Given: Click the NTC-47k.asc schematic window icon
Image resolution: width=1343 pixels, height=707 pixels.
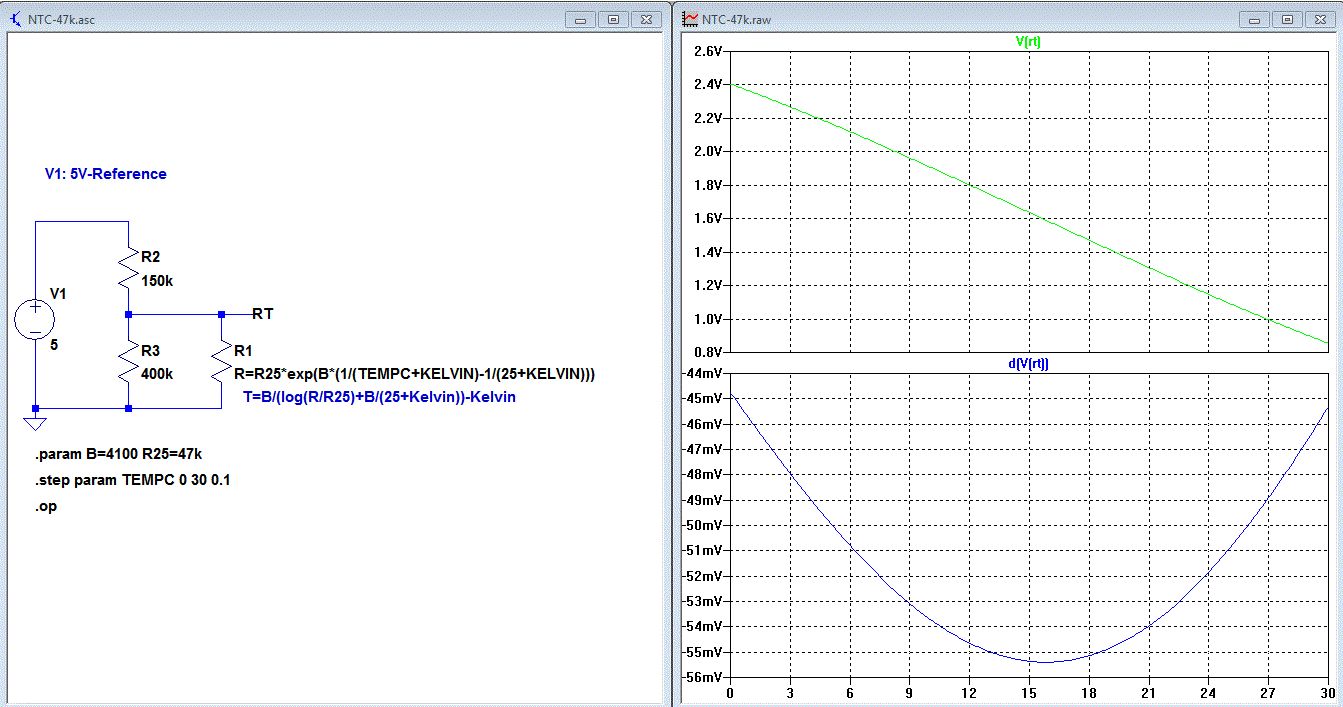Looking at the screenshot, I should point(14,19).
